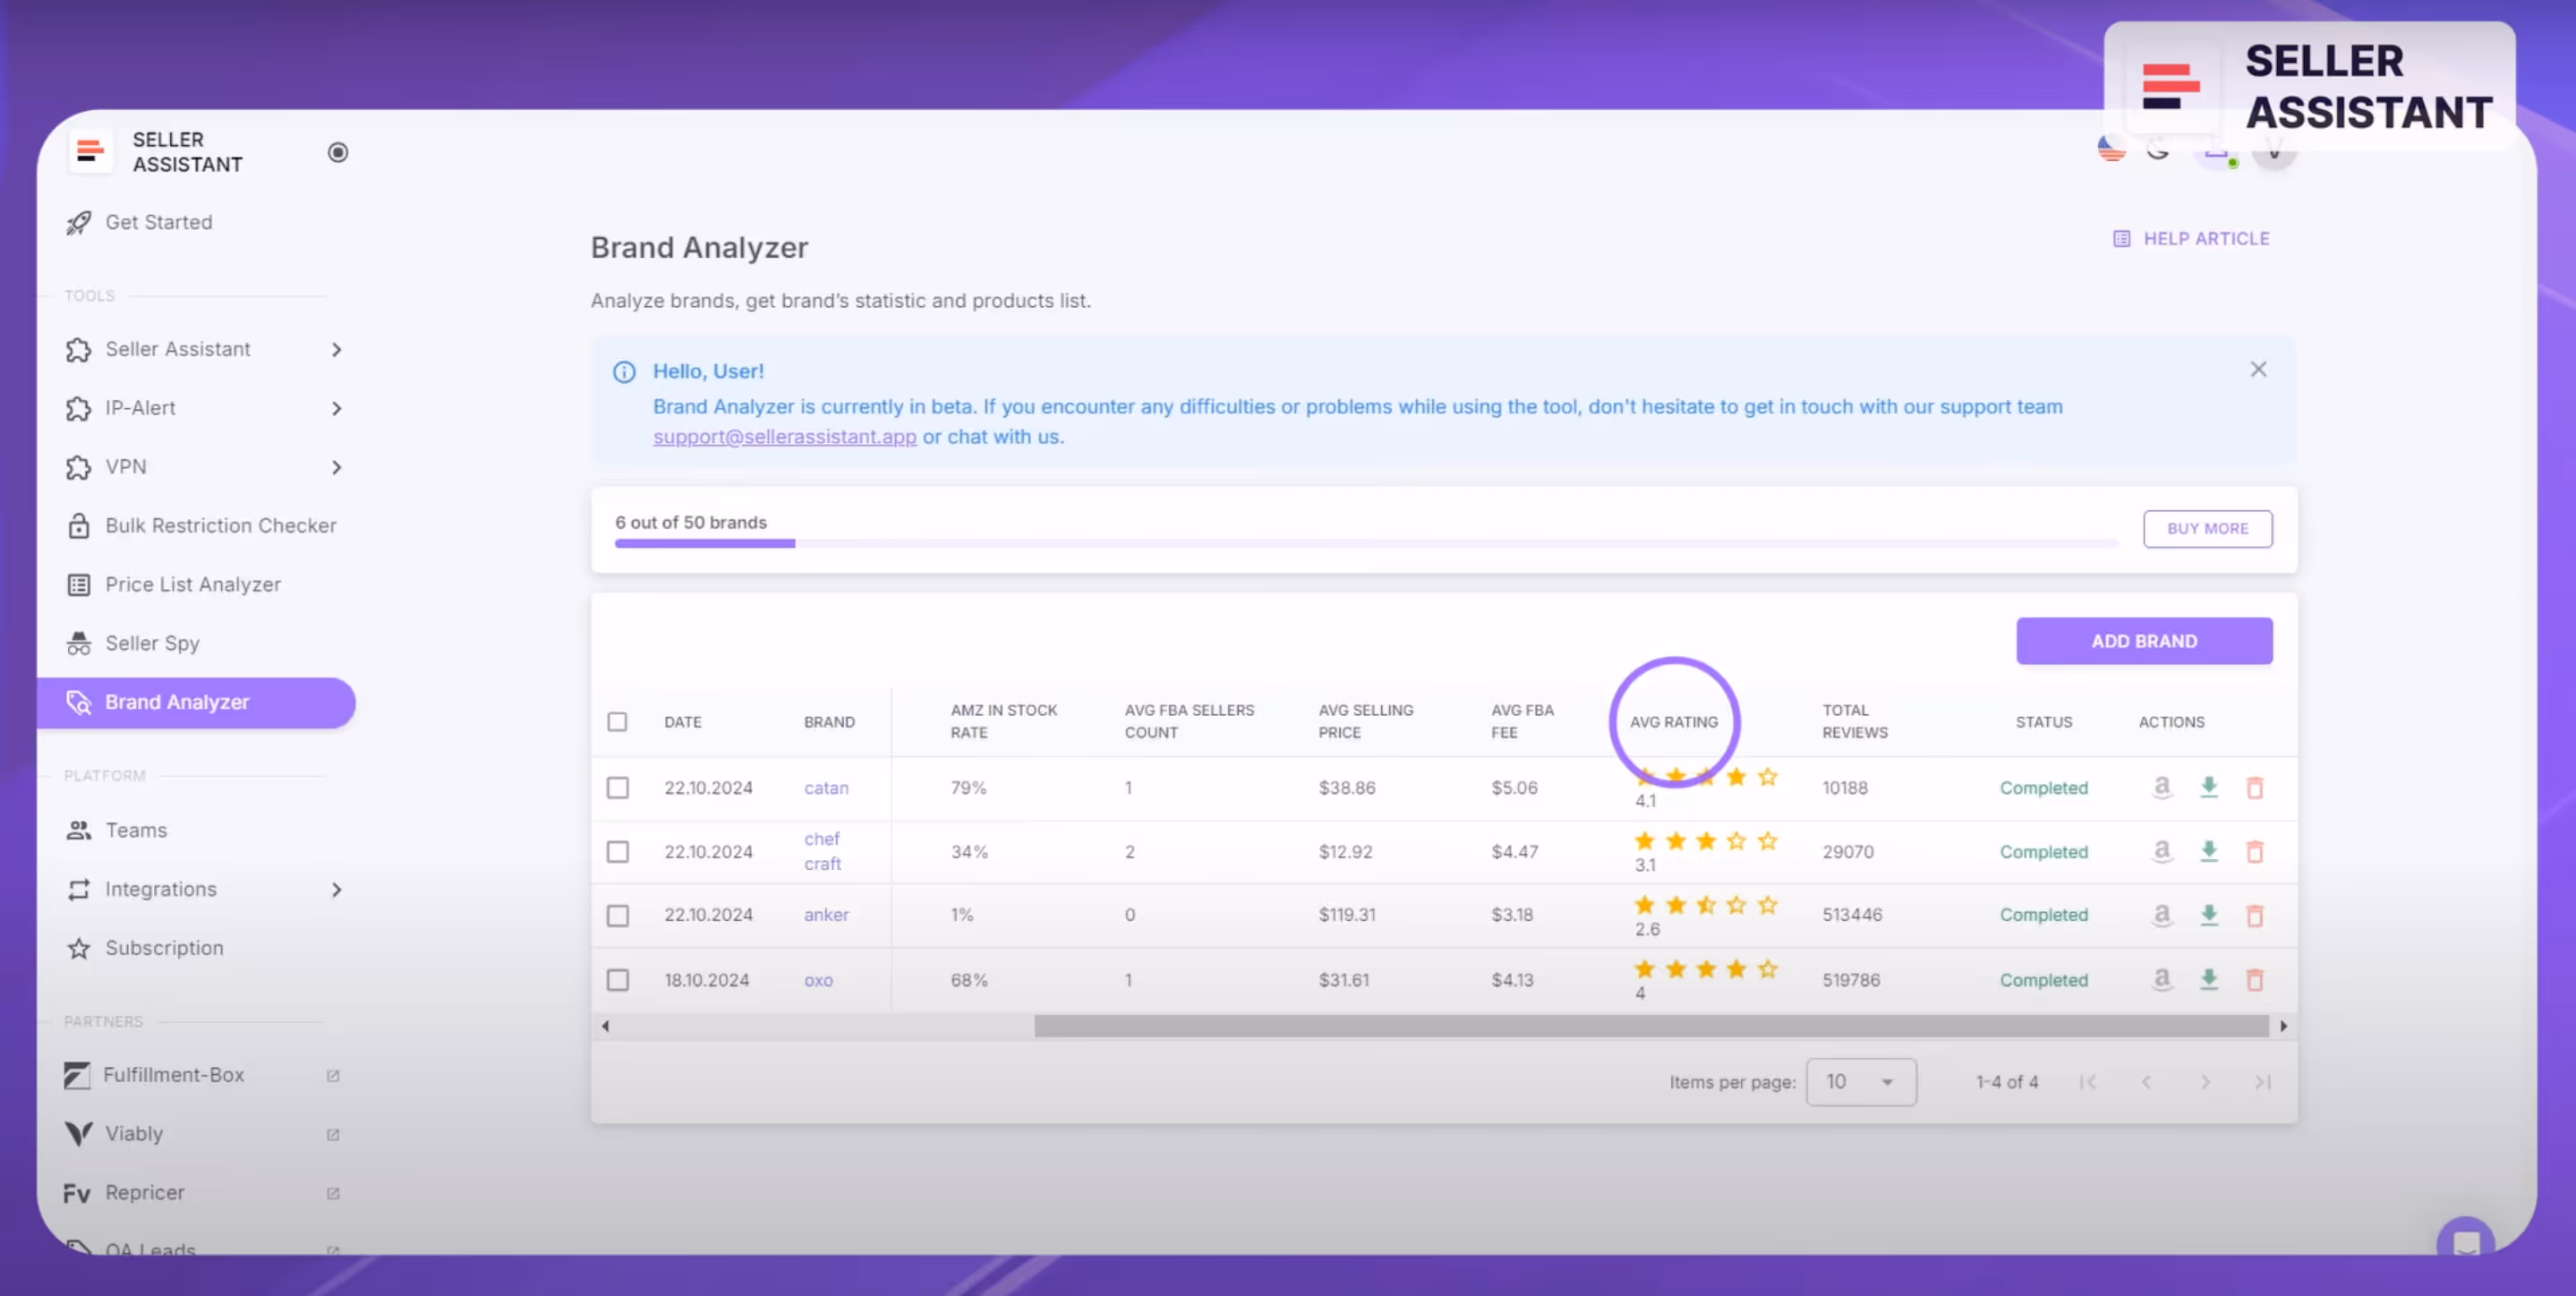
Task: Expand the Seller Assistant submenu
Action: [x=336, y=349]
